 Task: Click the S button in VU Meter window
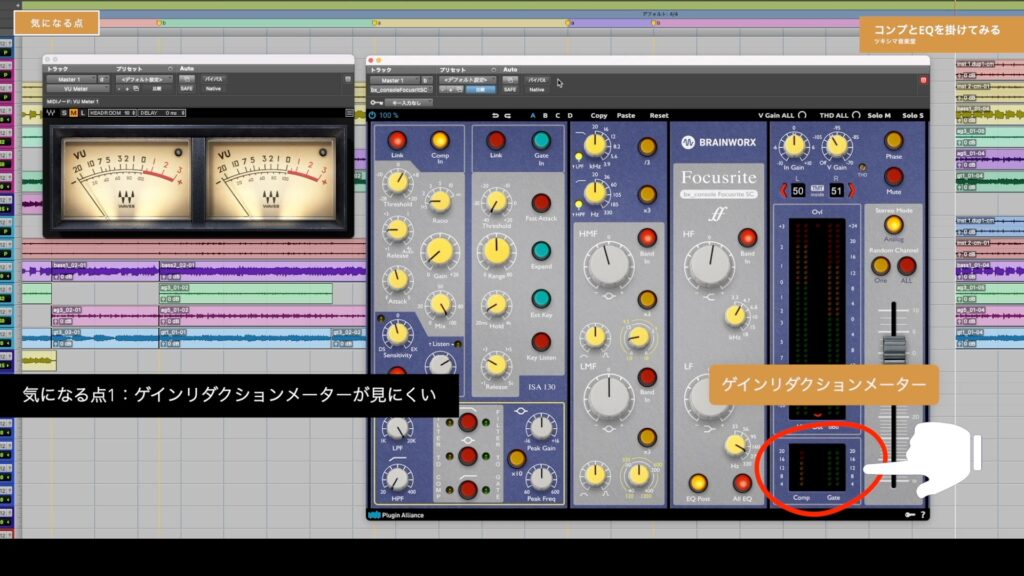pyautogui.click(x=64, y=113)
